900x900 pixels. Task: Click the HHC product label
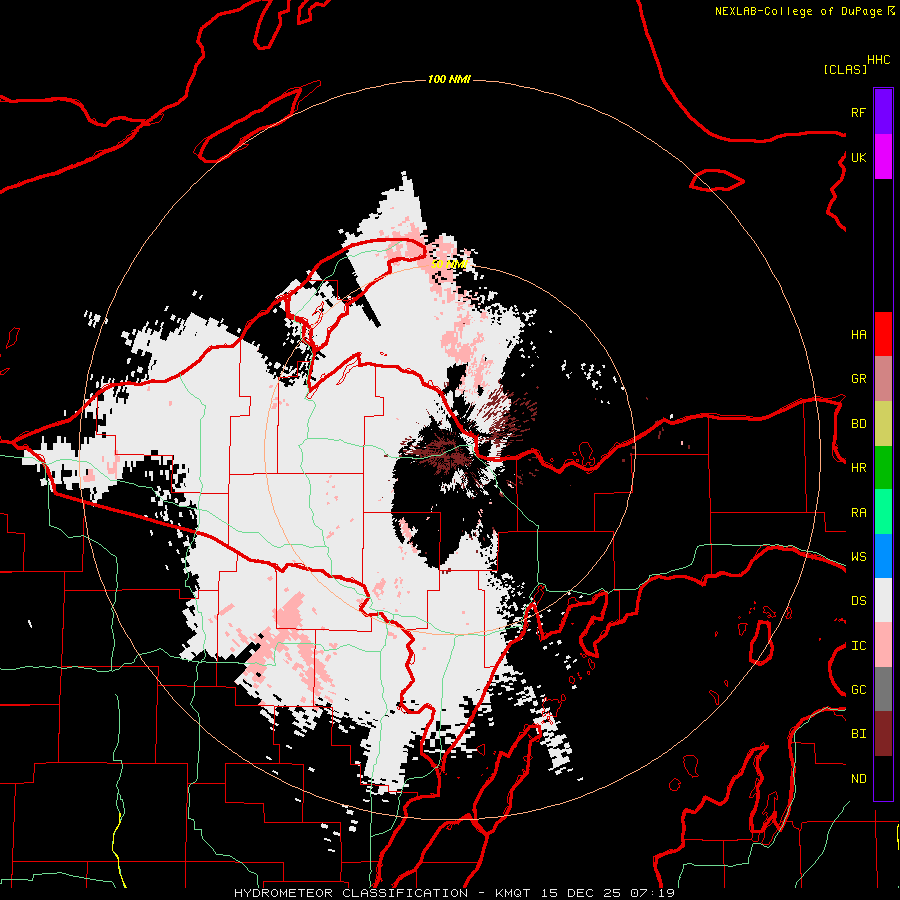tap(879, 60)
